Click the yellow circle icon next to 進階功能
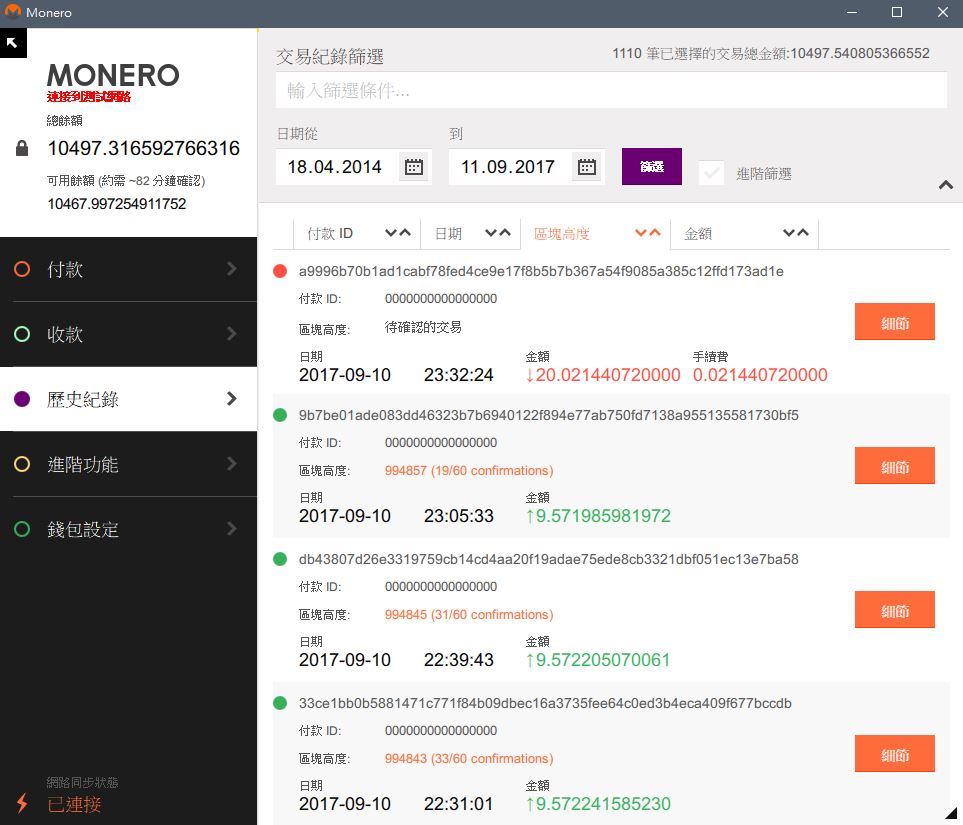The height and width of the screenshot is (825, 963). tap(22, 464)
